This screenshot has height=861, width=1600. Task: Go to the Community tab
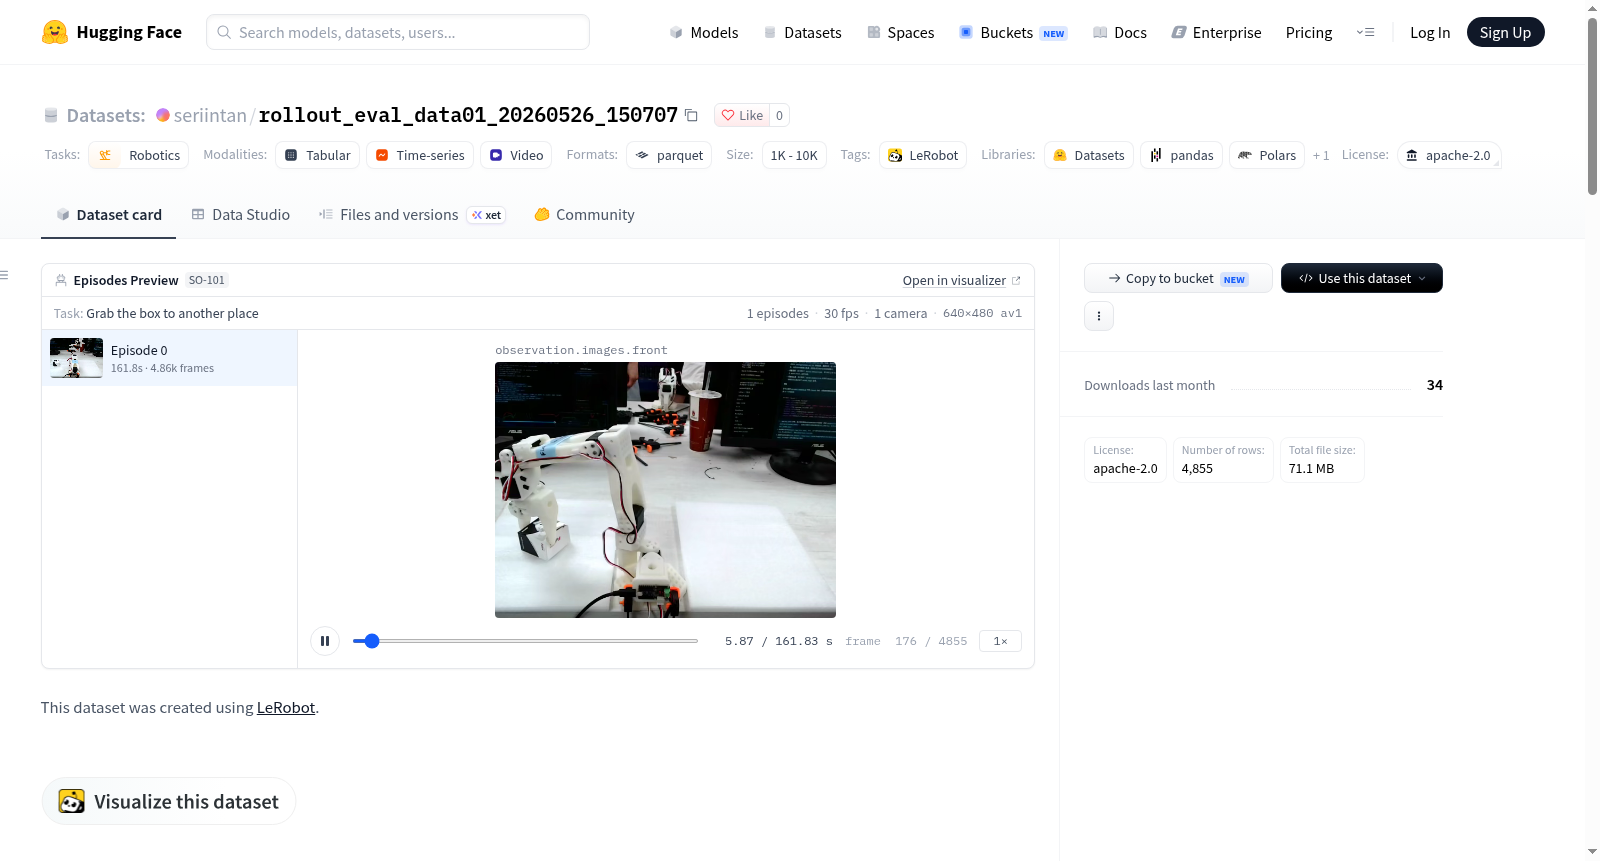(x=584, y=215)
